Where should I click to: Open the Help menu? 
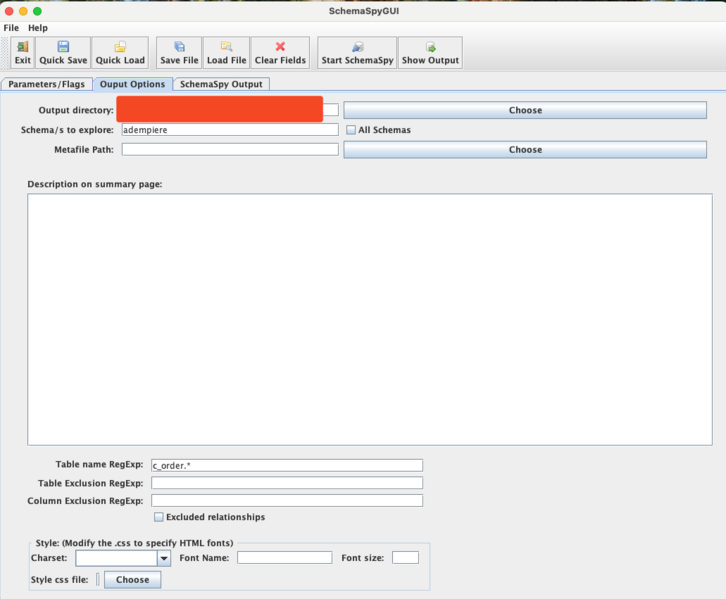click(x=38, y=28)
